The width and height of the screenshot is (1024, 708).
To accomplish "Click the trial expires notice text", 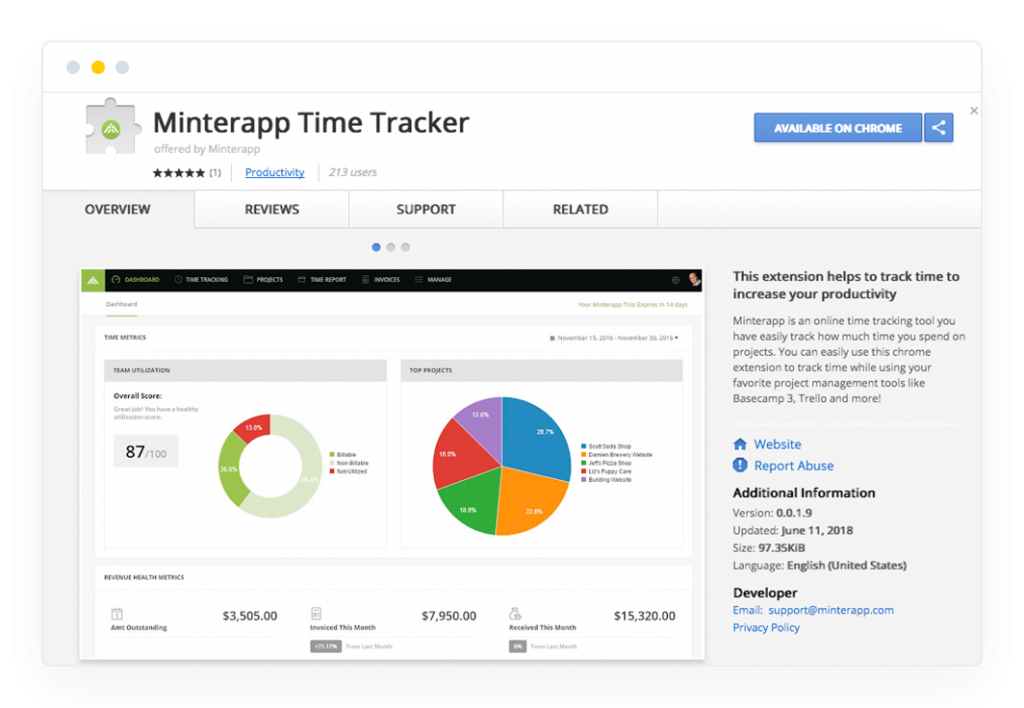I will point(632,304).
